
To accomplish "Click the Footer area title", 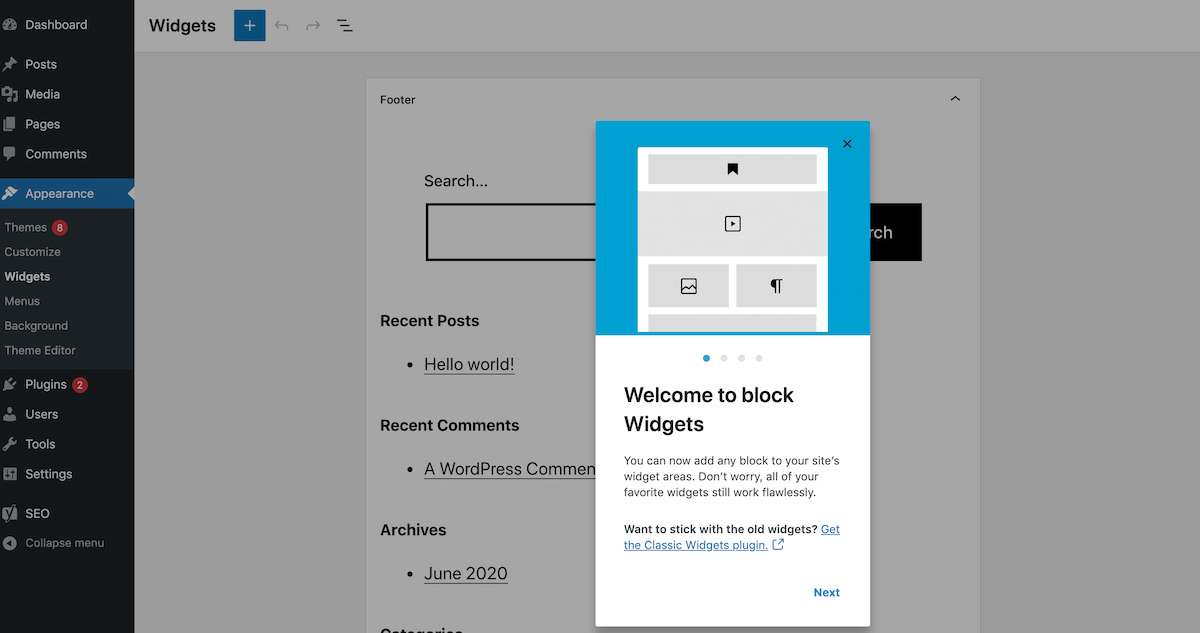I will [x=398, y=100].
